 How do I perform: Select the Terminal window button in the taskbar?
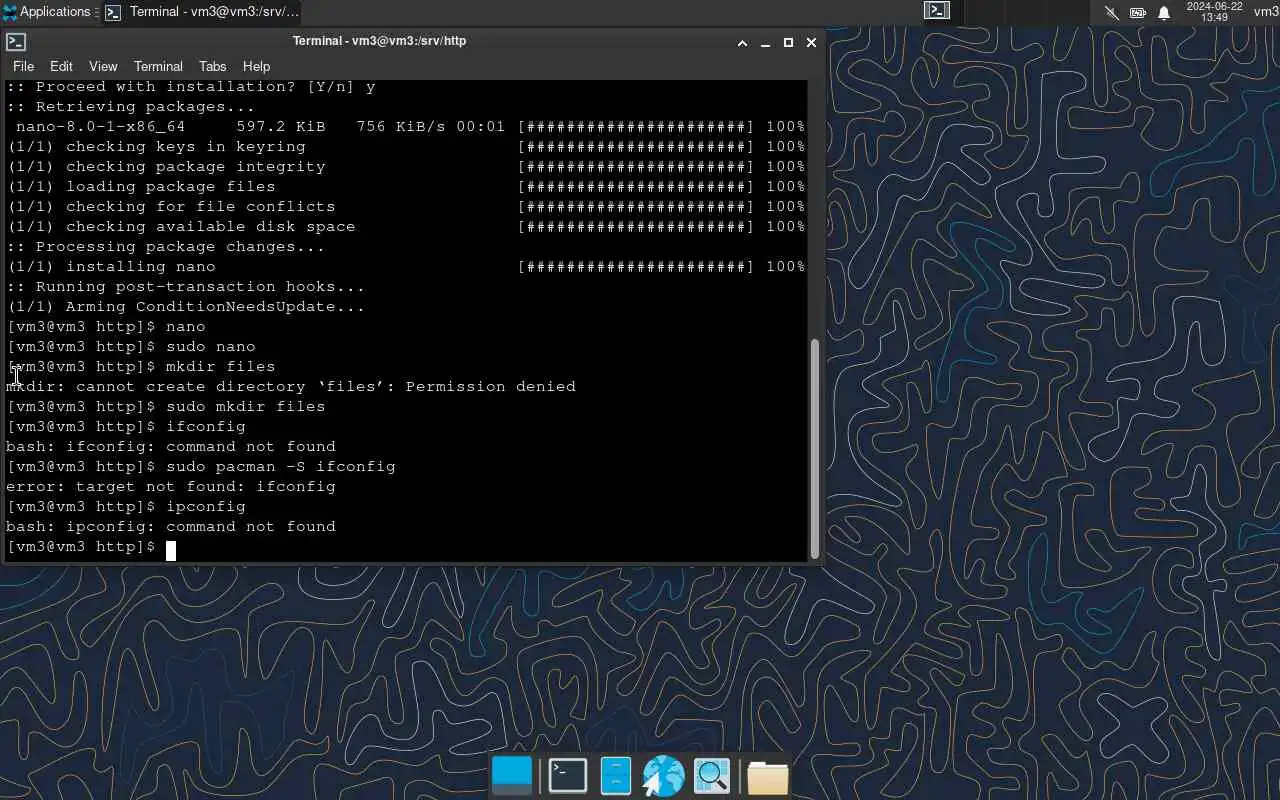[202, 12]
